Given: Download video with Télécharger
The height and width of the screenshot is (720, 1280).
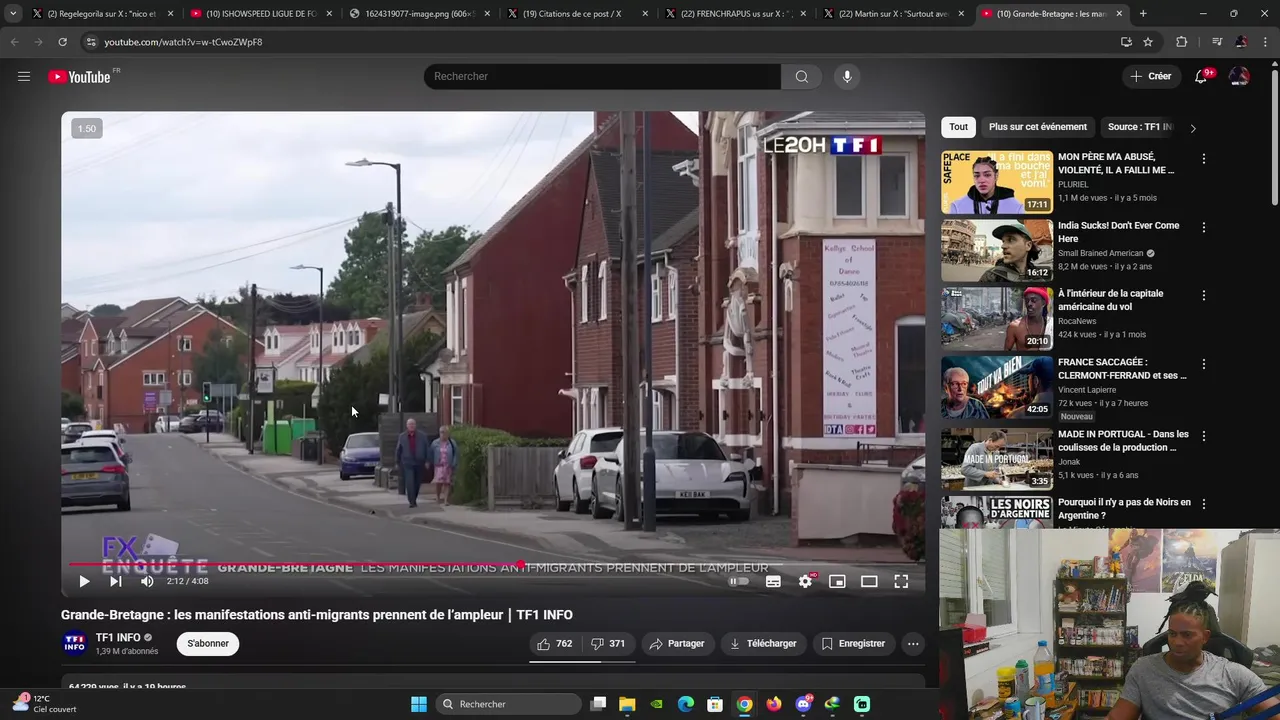Looking at the screenshot, I should pyautogui.click(x=763, y=644).
